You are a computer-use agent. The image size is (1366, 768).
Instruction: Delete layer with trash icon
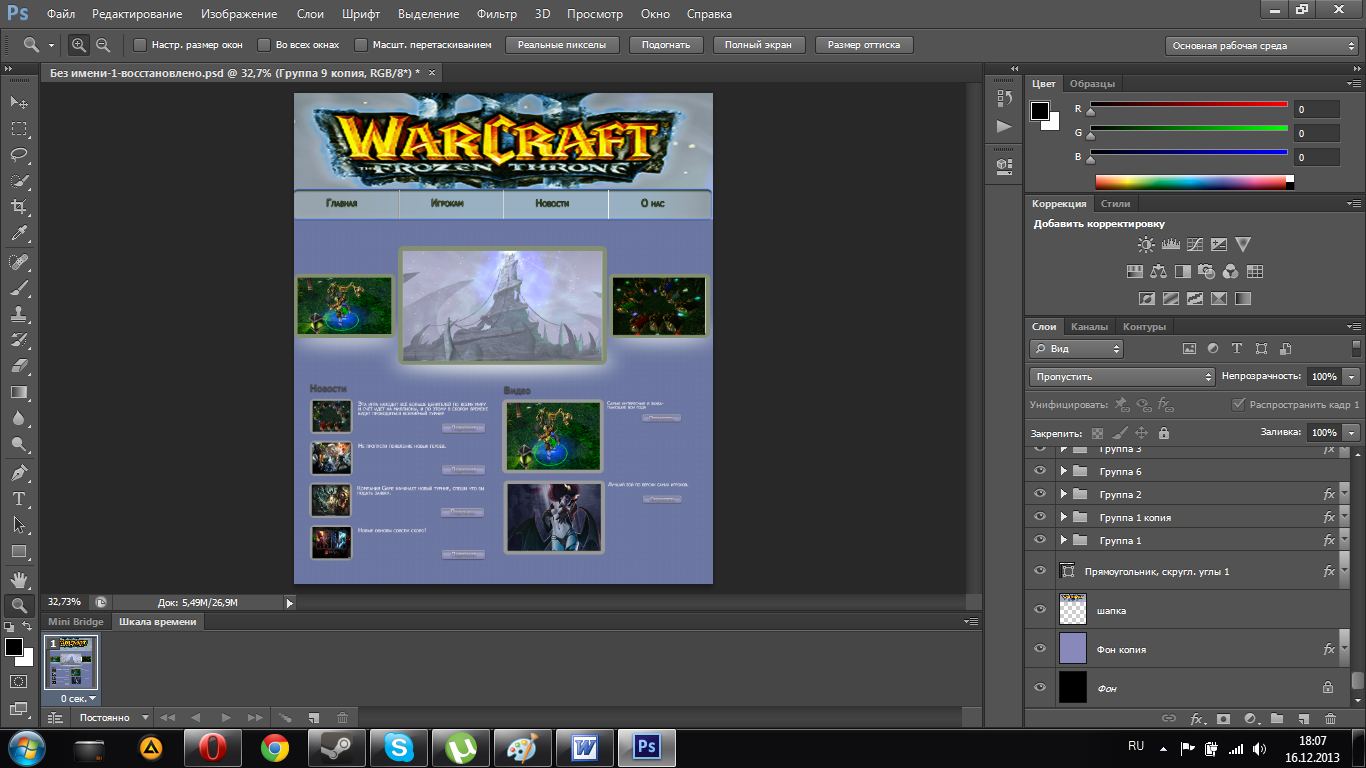(1330, 718)
